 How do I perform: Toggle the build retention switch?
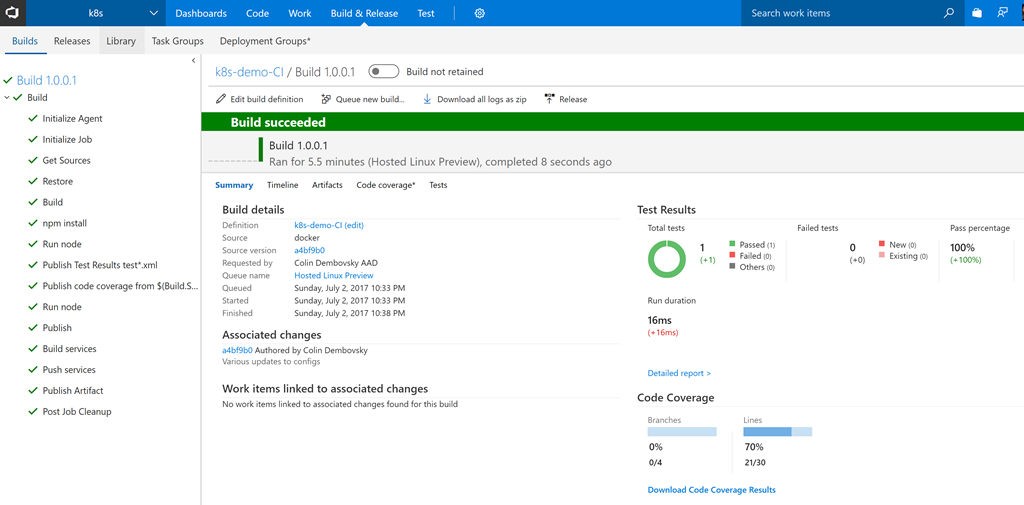point(384,72)
